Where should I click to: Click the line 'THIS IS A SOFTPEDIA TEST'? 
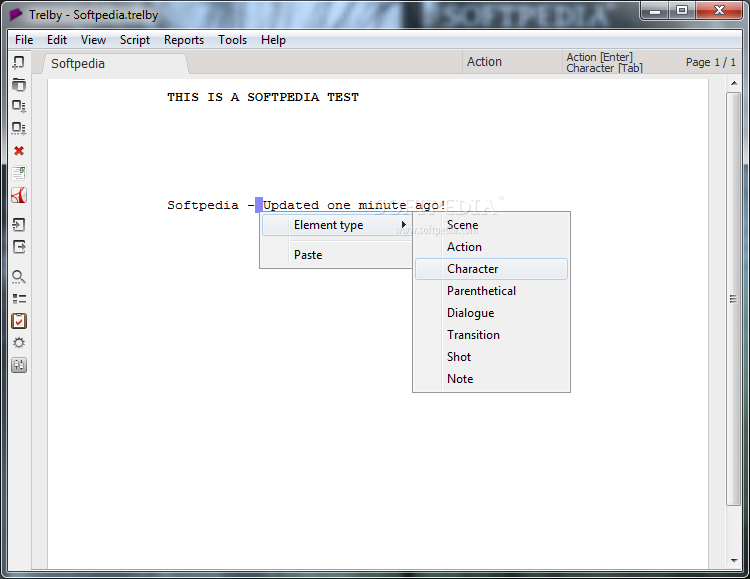[263, 97]
